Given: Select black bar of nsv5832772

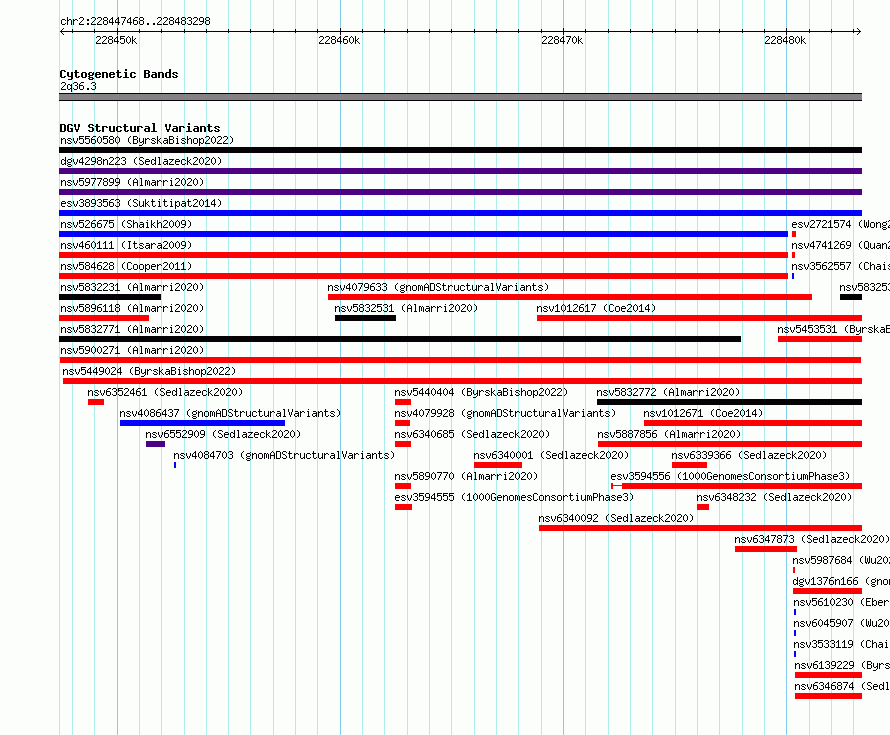Looking at the screenshot, I should click(x=729, y=402).
